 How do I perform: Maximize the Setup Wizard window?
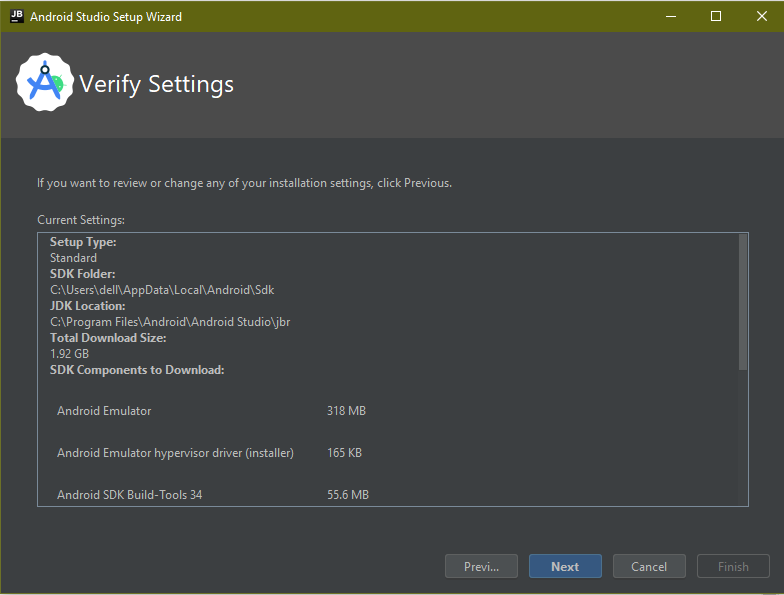pos(716,16)
